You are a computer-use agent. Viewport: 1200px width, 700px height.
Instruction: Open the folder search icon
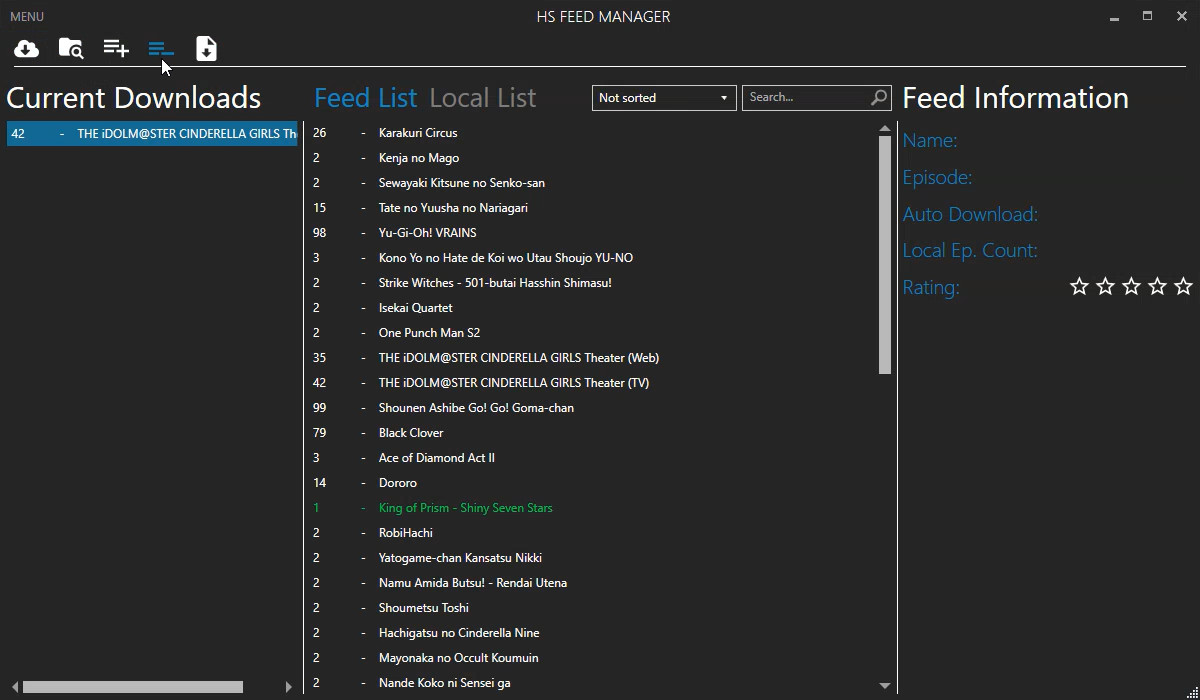click(x=71, y=49)
